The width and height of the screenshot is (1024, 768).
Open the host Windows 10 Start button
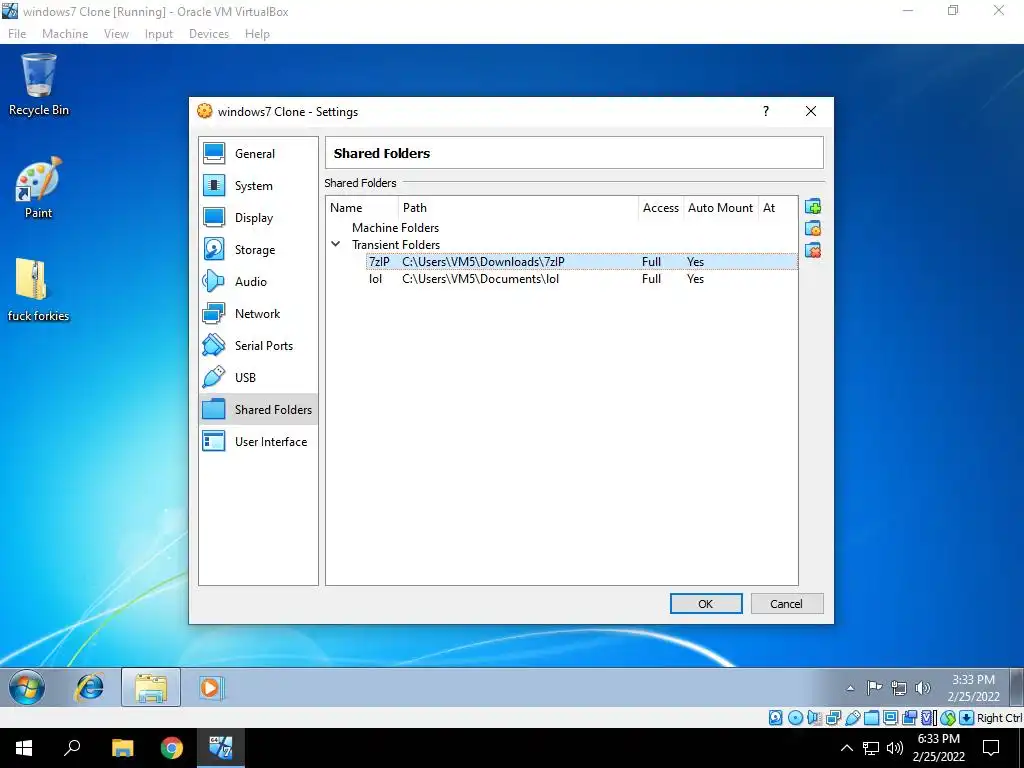pos(24,748)
